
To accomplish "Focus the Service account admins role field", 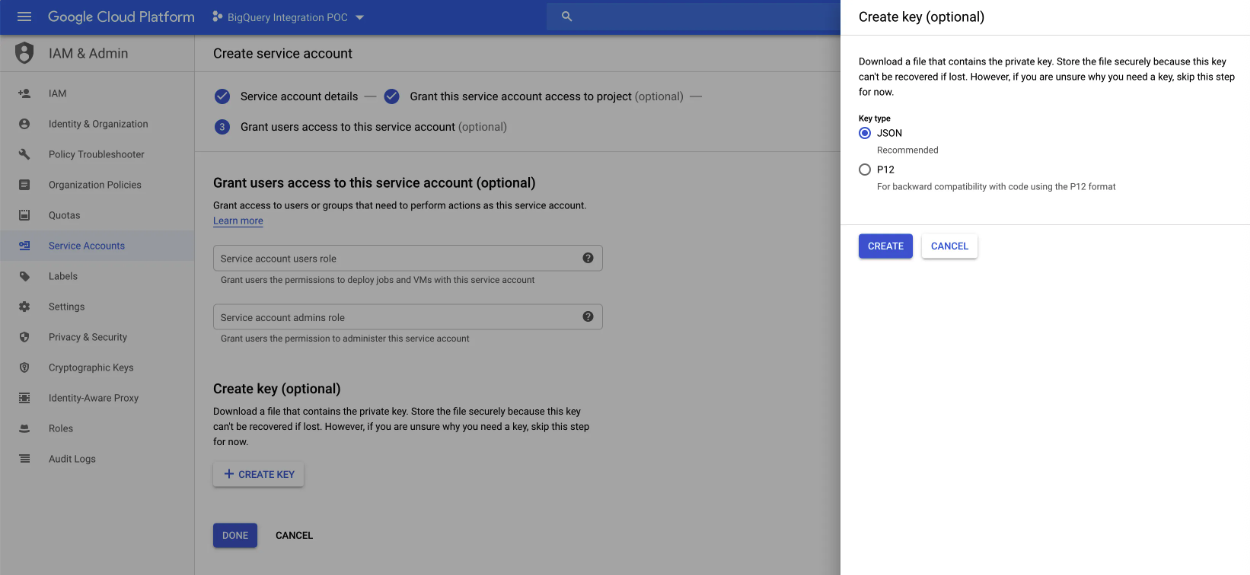I will click(407, 317).
